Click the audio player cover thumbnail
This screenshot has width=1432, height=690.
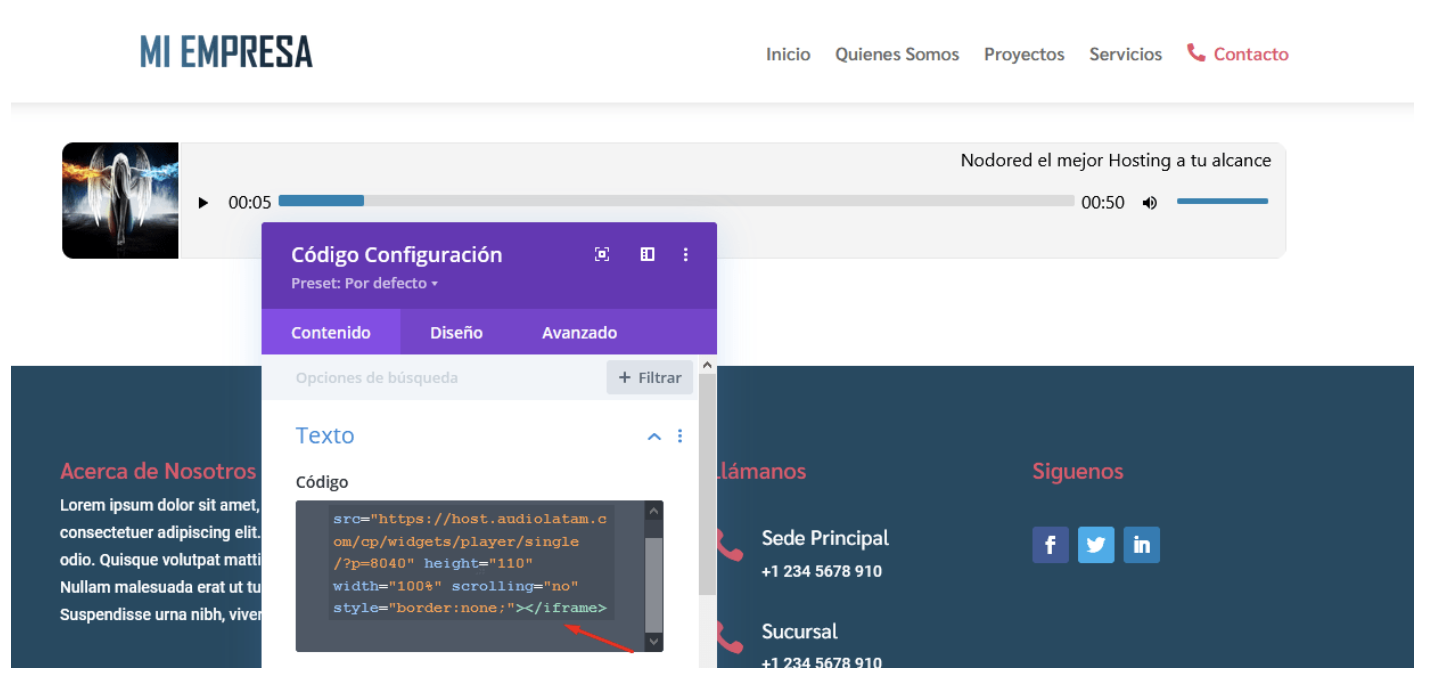[x=120, y=200]
